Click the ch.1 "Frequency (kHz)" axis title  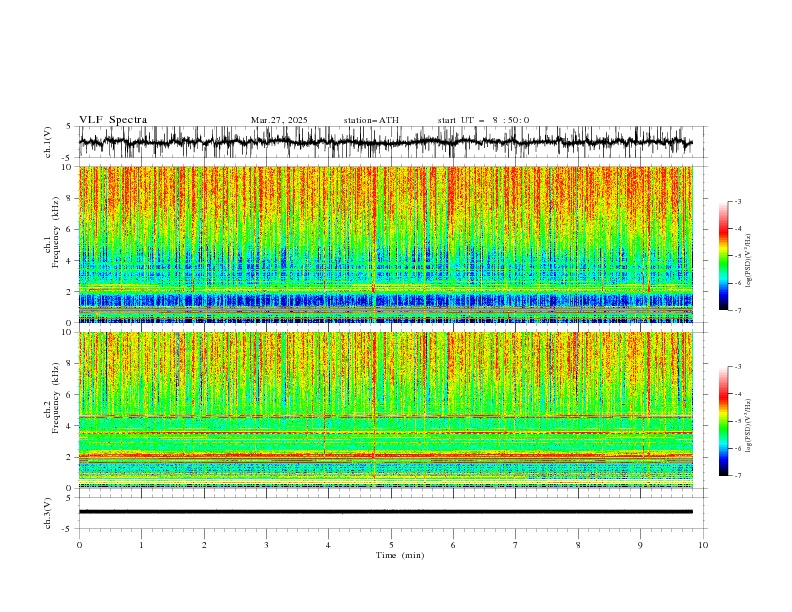pos(56,232)
